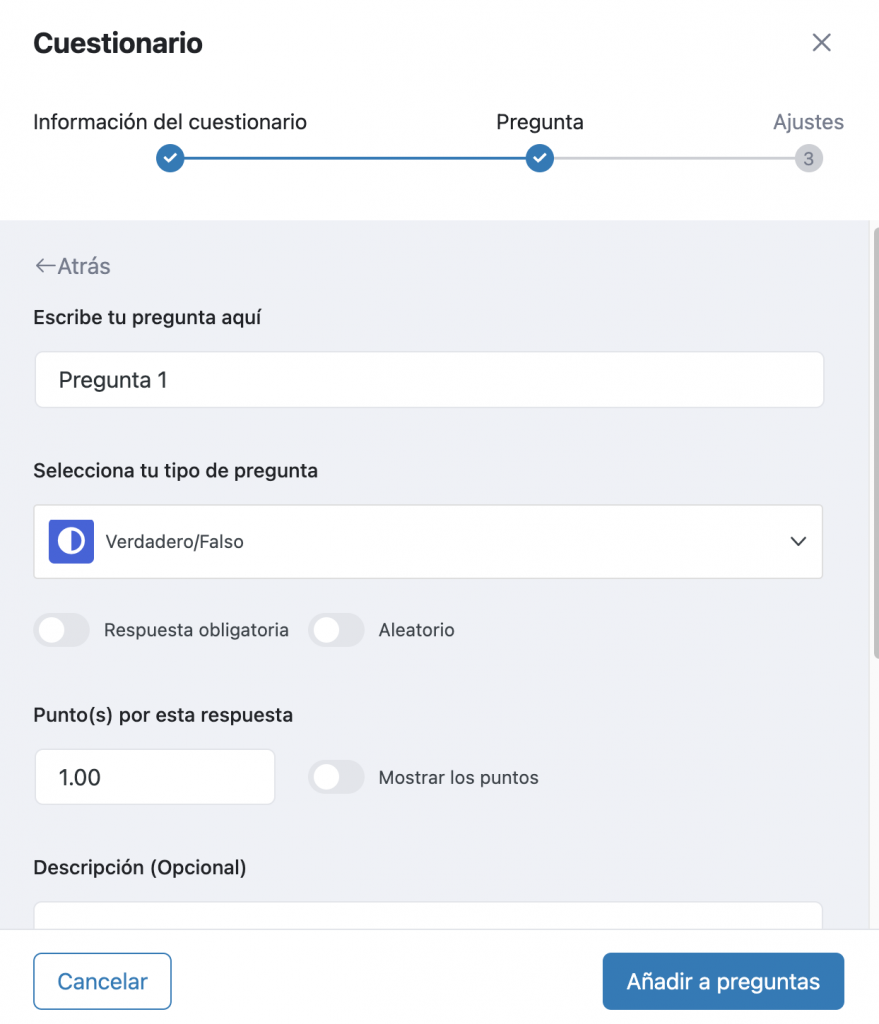Enable the Aleatorio toggle
The width and height of the screenshot is (879, 1024).
[336, 630]
